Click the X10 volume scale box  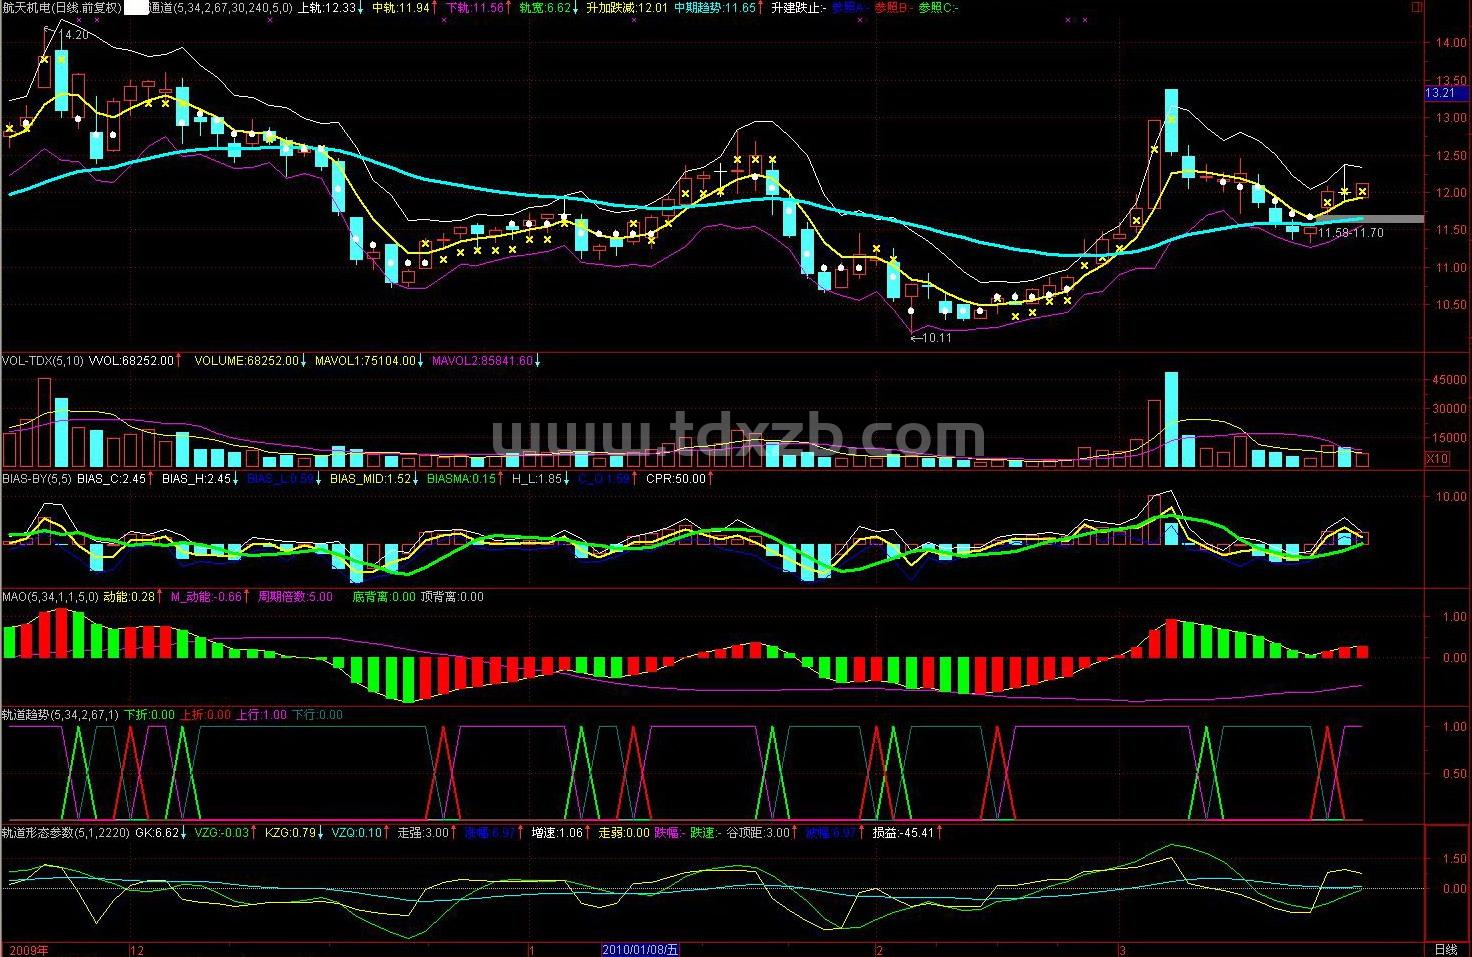coord(1436,458)
